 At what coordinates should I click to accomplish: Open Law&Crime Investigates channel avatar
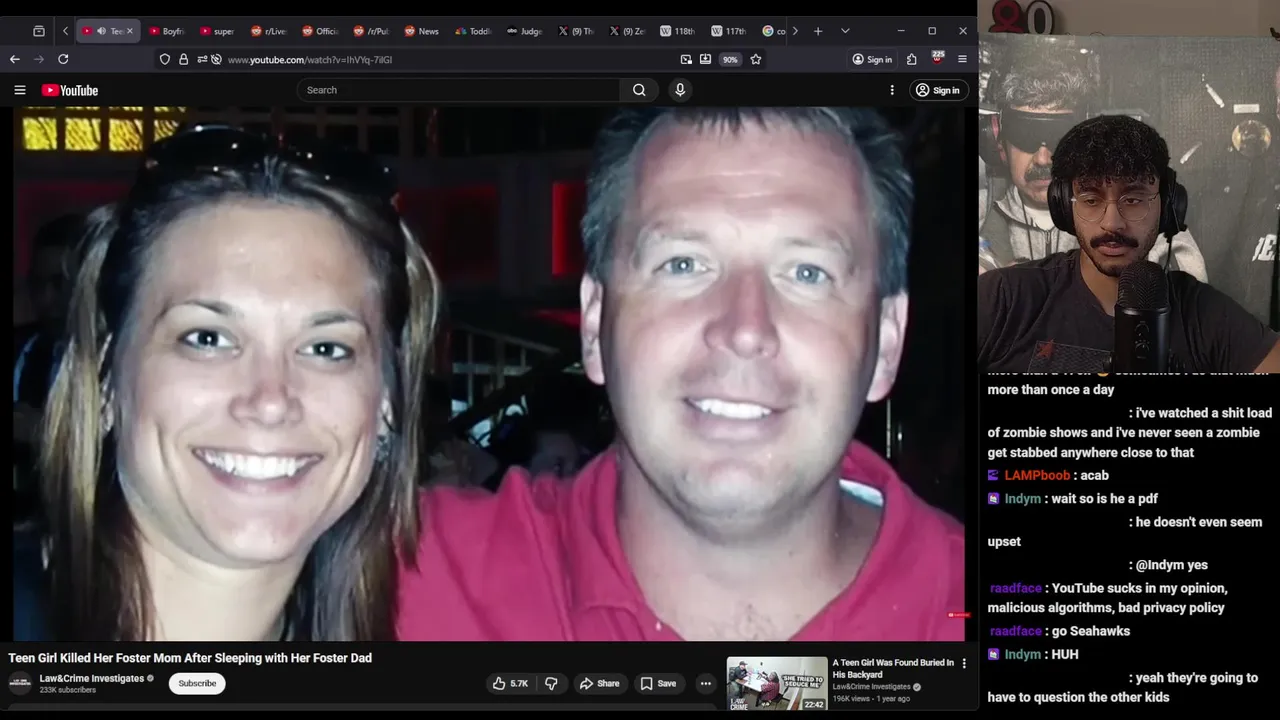20,684
